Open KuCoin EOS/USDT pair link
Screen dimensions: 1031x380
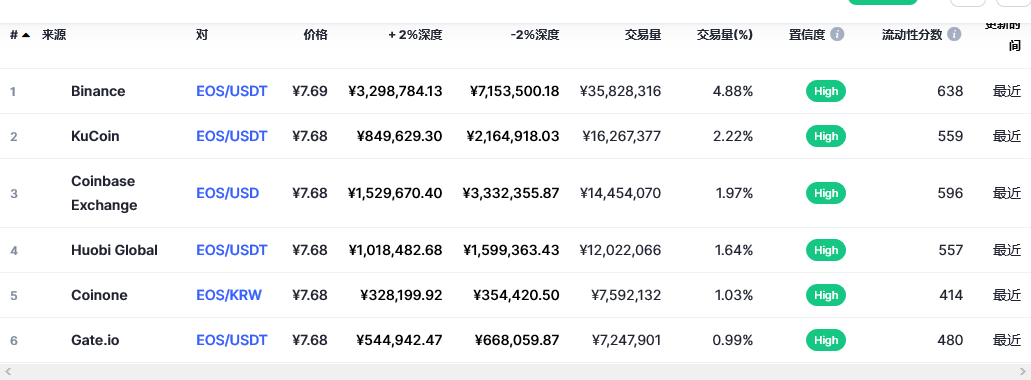coord(231,136)
